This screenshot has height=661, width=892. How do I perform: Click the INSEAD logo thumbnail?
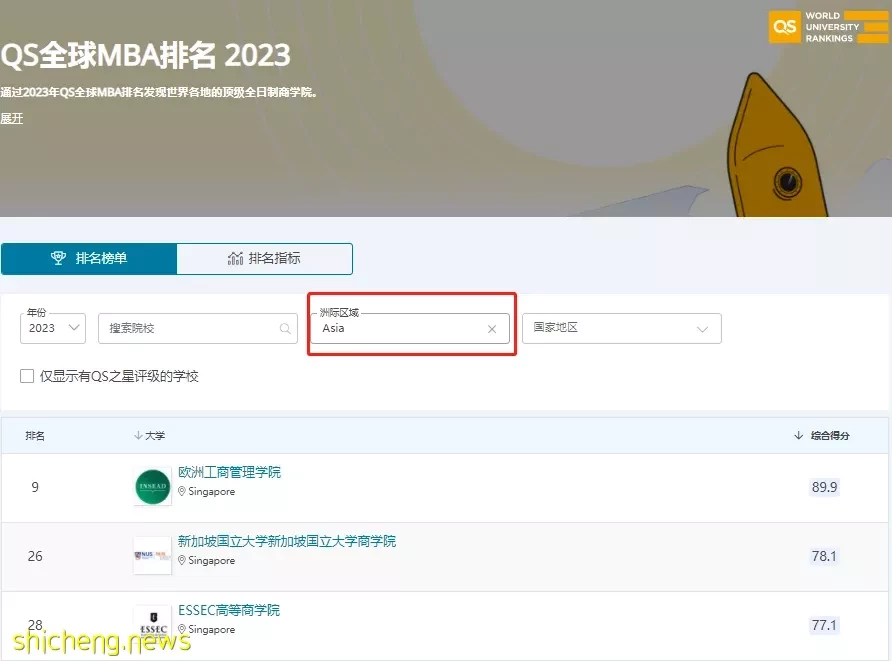(x=152, y=487)
